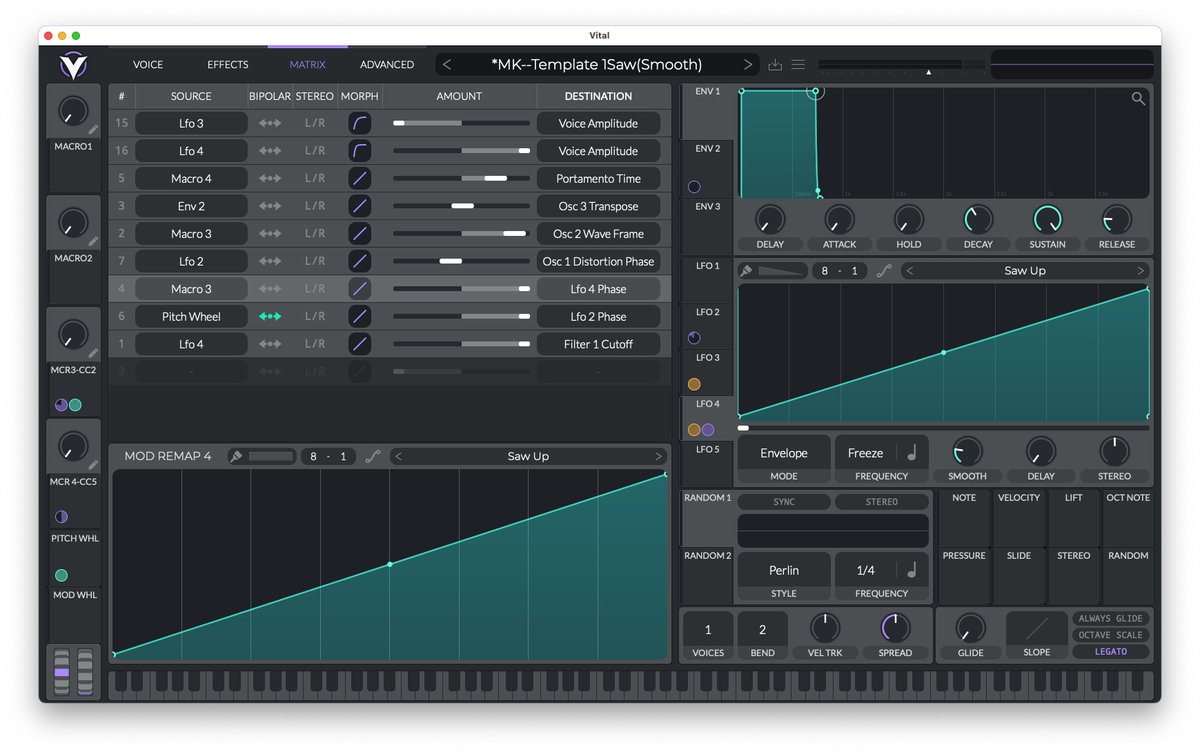The height and width of the screenshot is (754, 1200).
Task: Disable the LEGATO option
Action: pos(1110,651)
